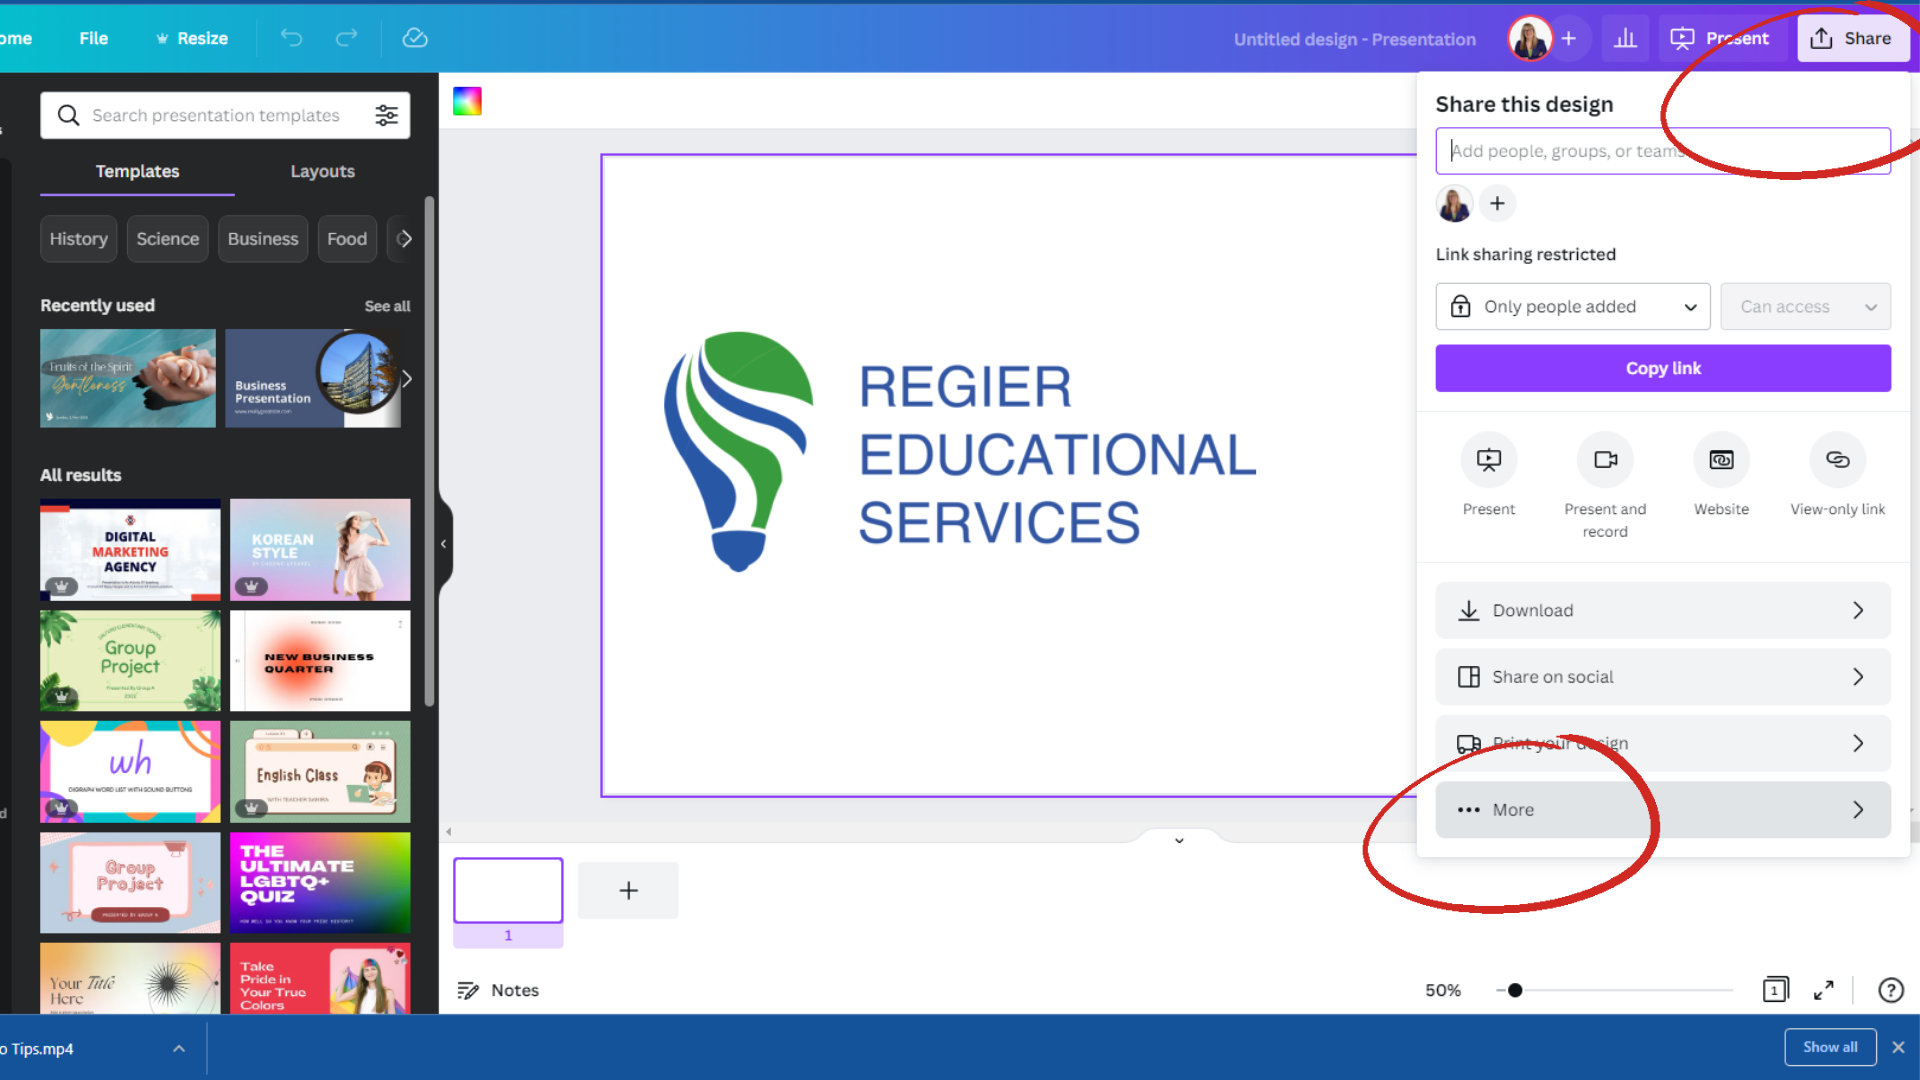The image size is (1920, 1080).
Task: Adjust the zoom slider handle
Action: click(x=1515, y=990)
